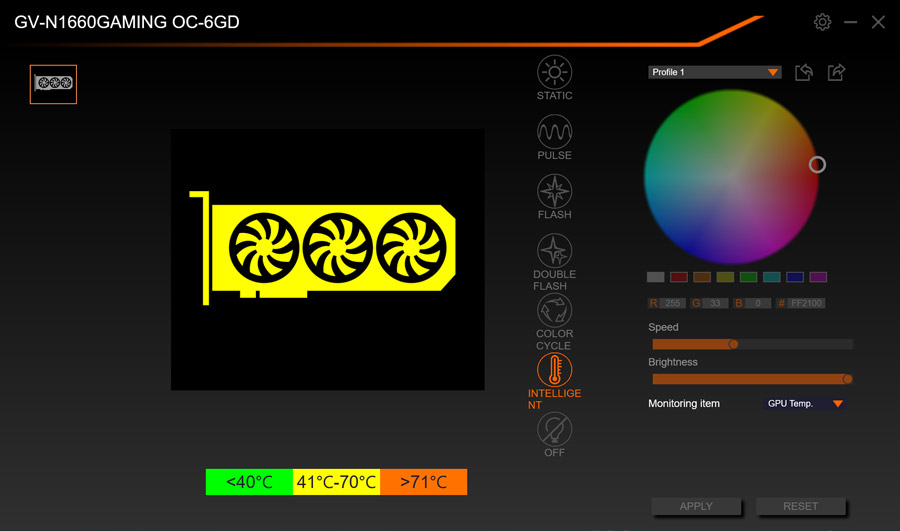Image resolution: width=900 pixels, height=531 pixels.
Task: Click the Apply button
Action: coord(696,506)
